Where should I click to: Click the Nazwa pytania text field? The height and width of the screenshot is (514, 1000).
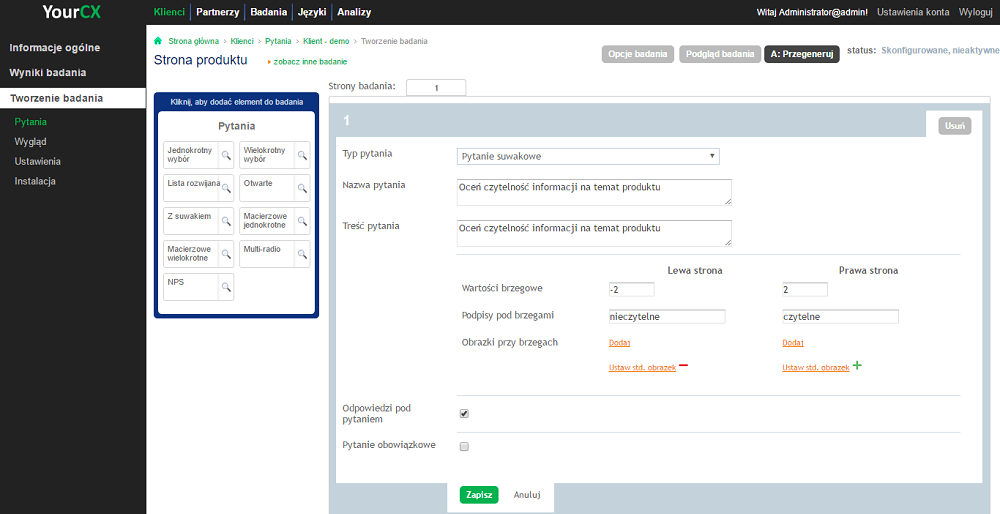[594, 192]
